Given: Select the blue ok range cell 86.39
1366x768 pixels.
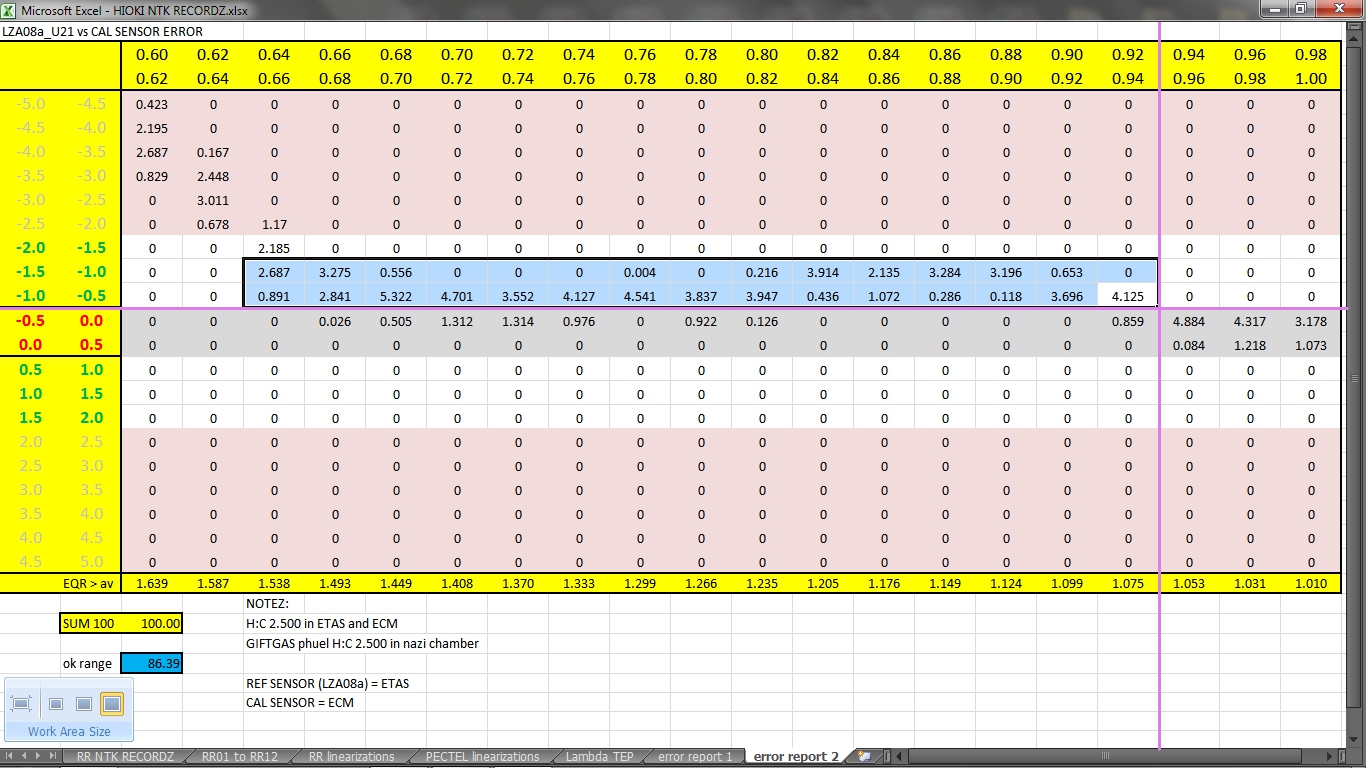Looking at the screenshot, I should pos(152,663).
